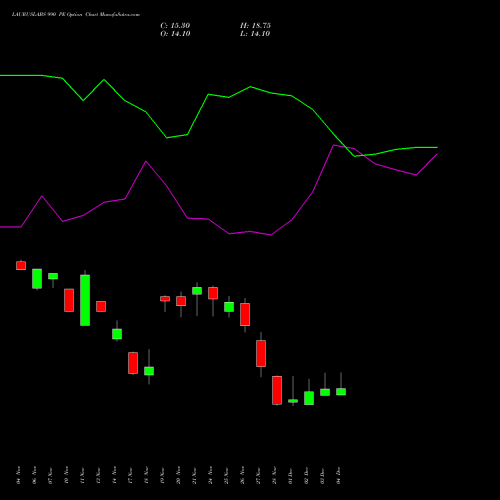500x500 pixels.
Task: Click the '11 Nov' date label
Action: [x=82, y=475]
